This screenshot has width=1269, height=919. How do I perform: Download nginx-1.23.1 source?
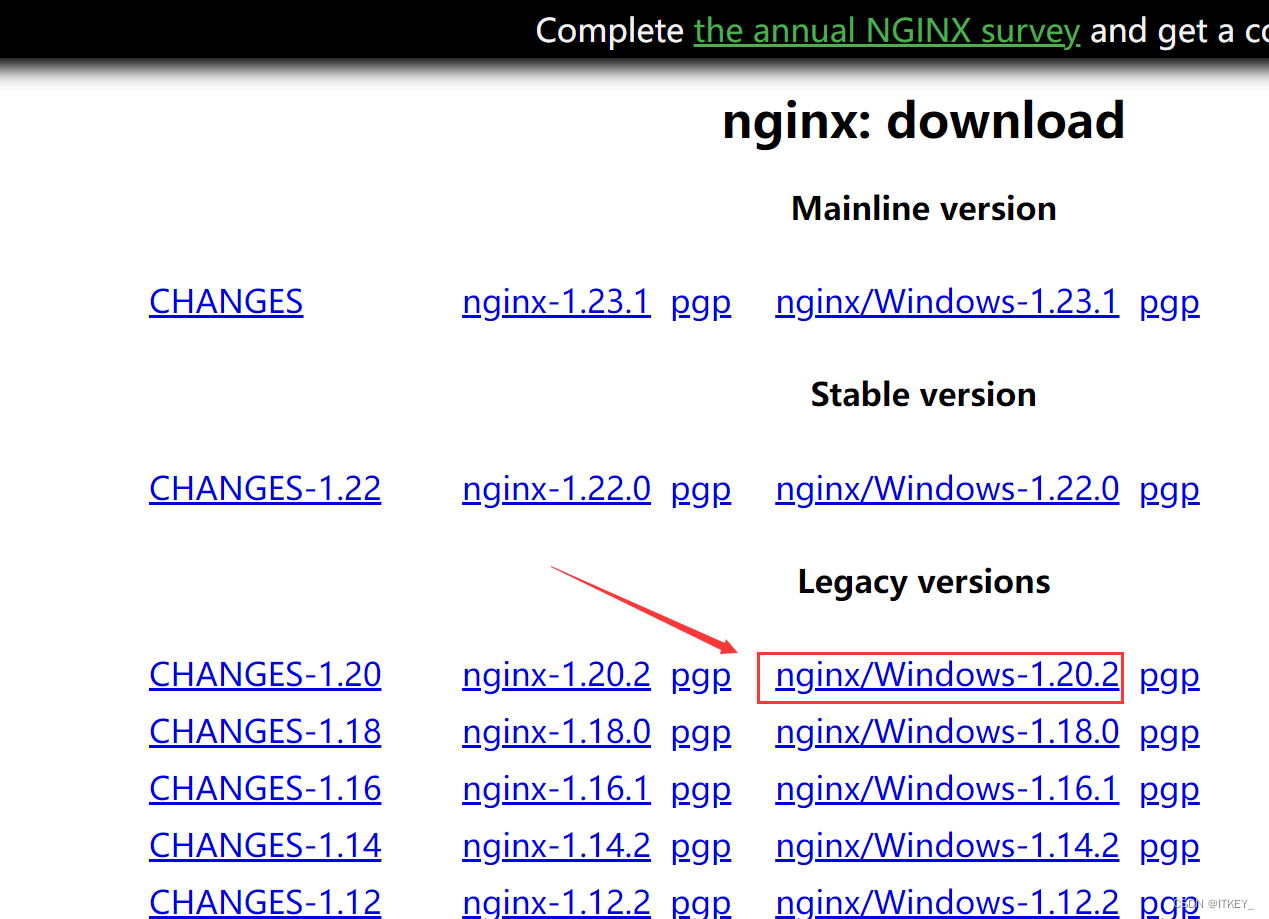click(x=556, y=302)
